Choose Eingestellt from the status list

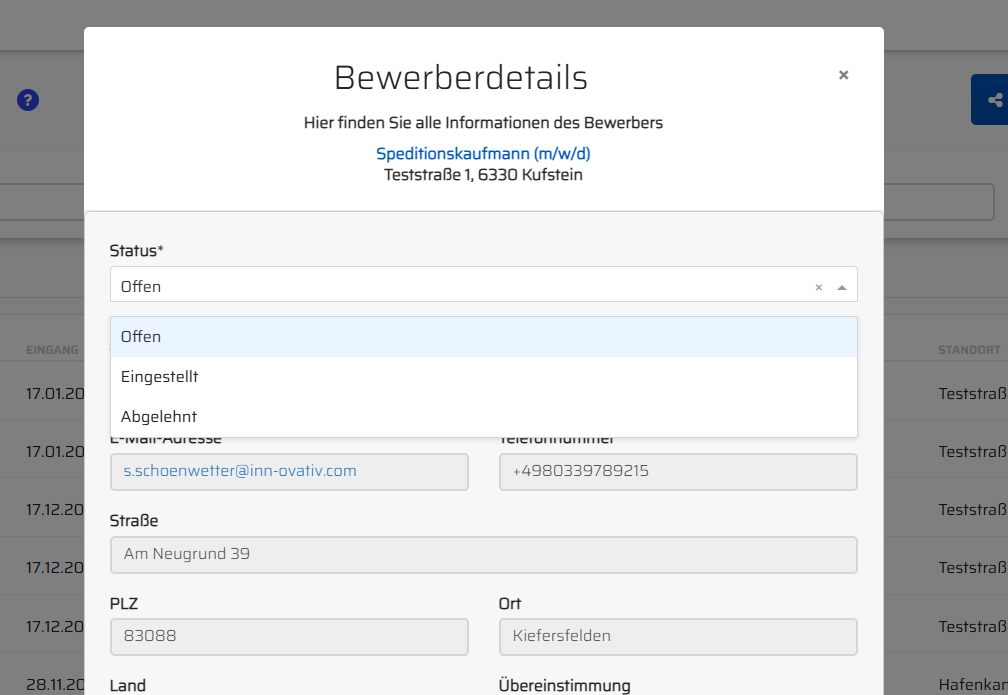coord(483,377)
